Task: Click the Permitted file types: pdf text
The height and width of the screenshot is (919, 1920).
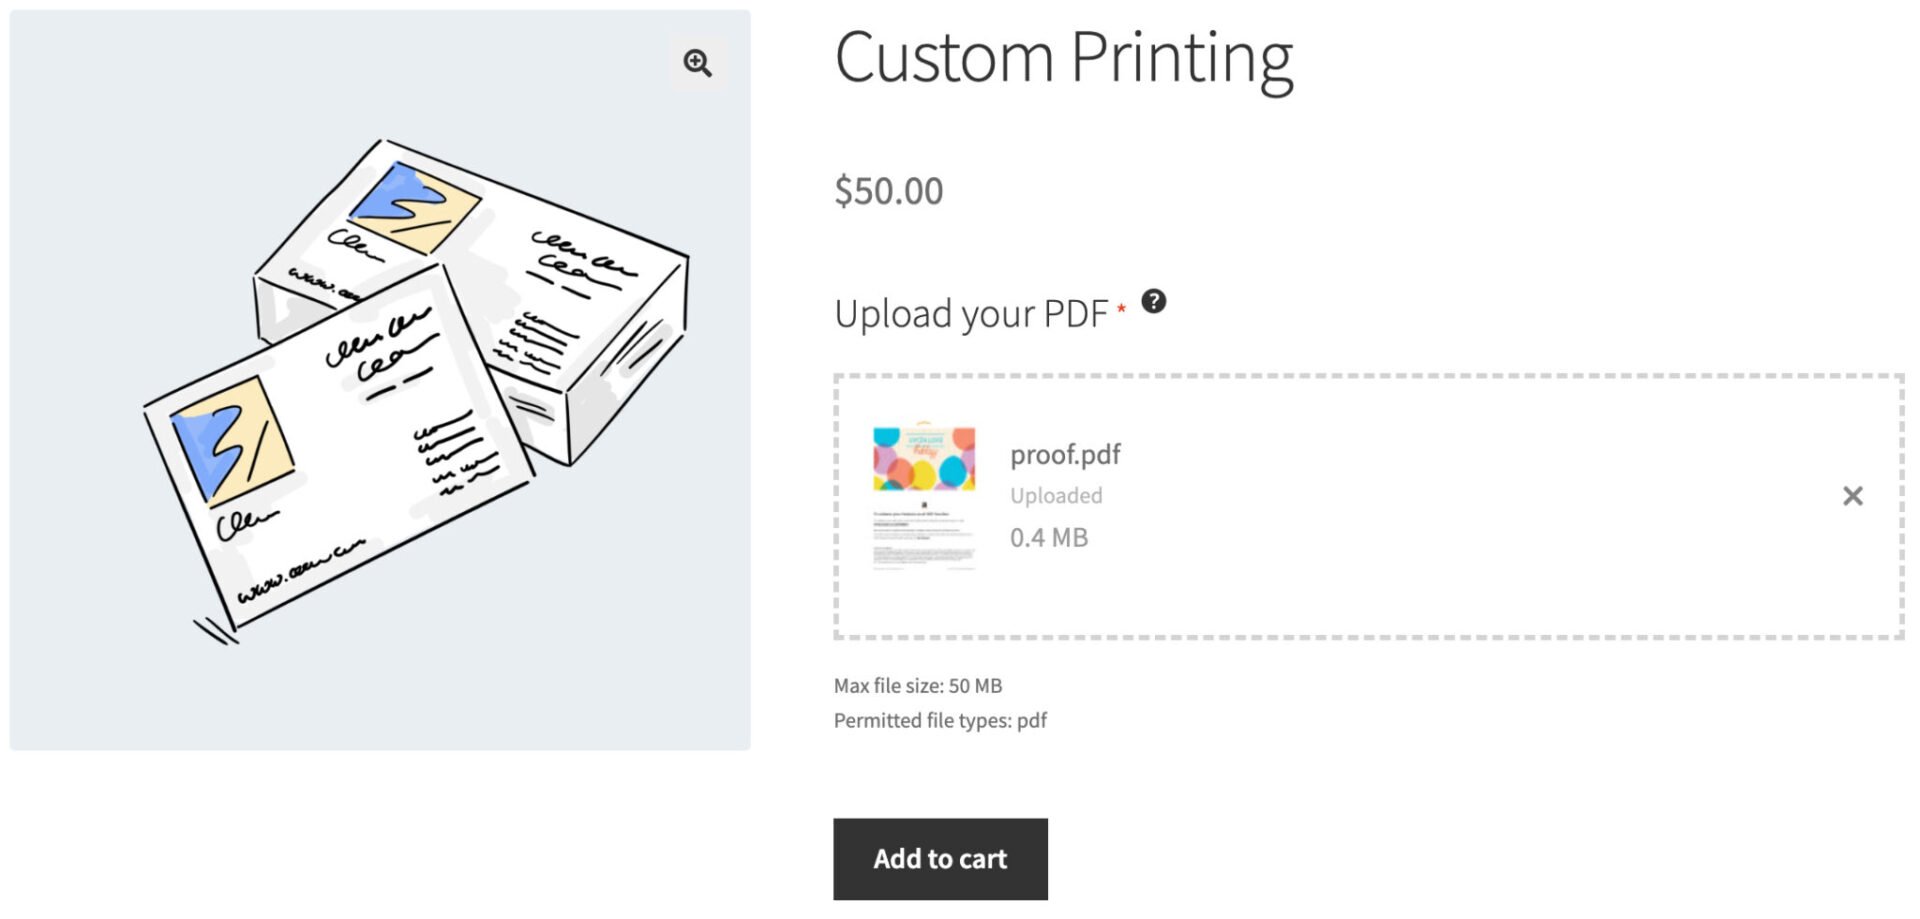Action: pyautogui.click(x=940, y=720)
